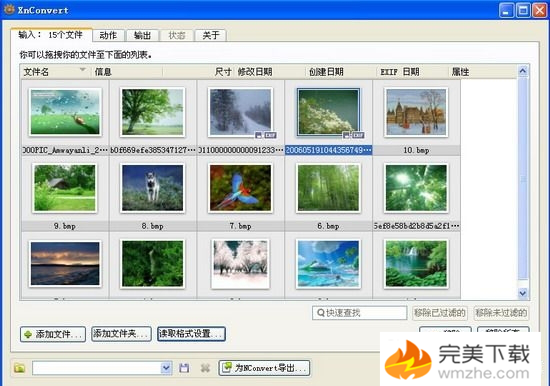The width and height of the screenshot is (550, 386).
Task: Select the snowy forest road thumbnail
Action: tap(240, 112)
